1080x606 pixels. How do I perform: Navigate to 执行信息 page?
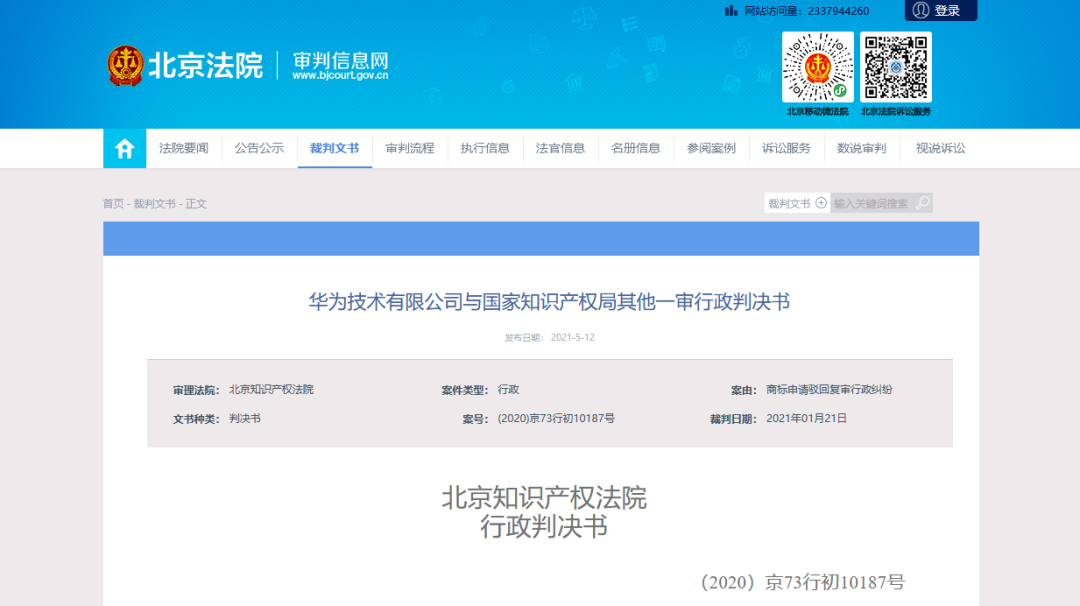[485, 149]
